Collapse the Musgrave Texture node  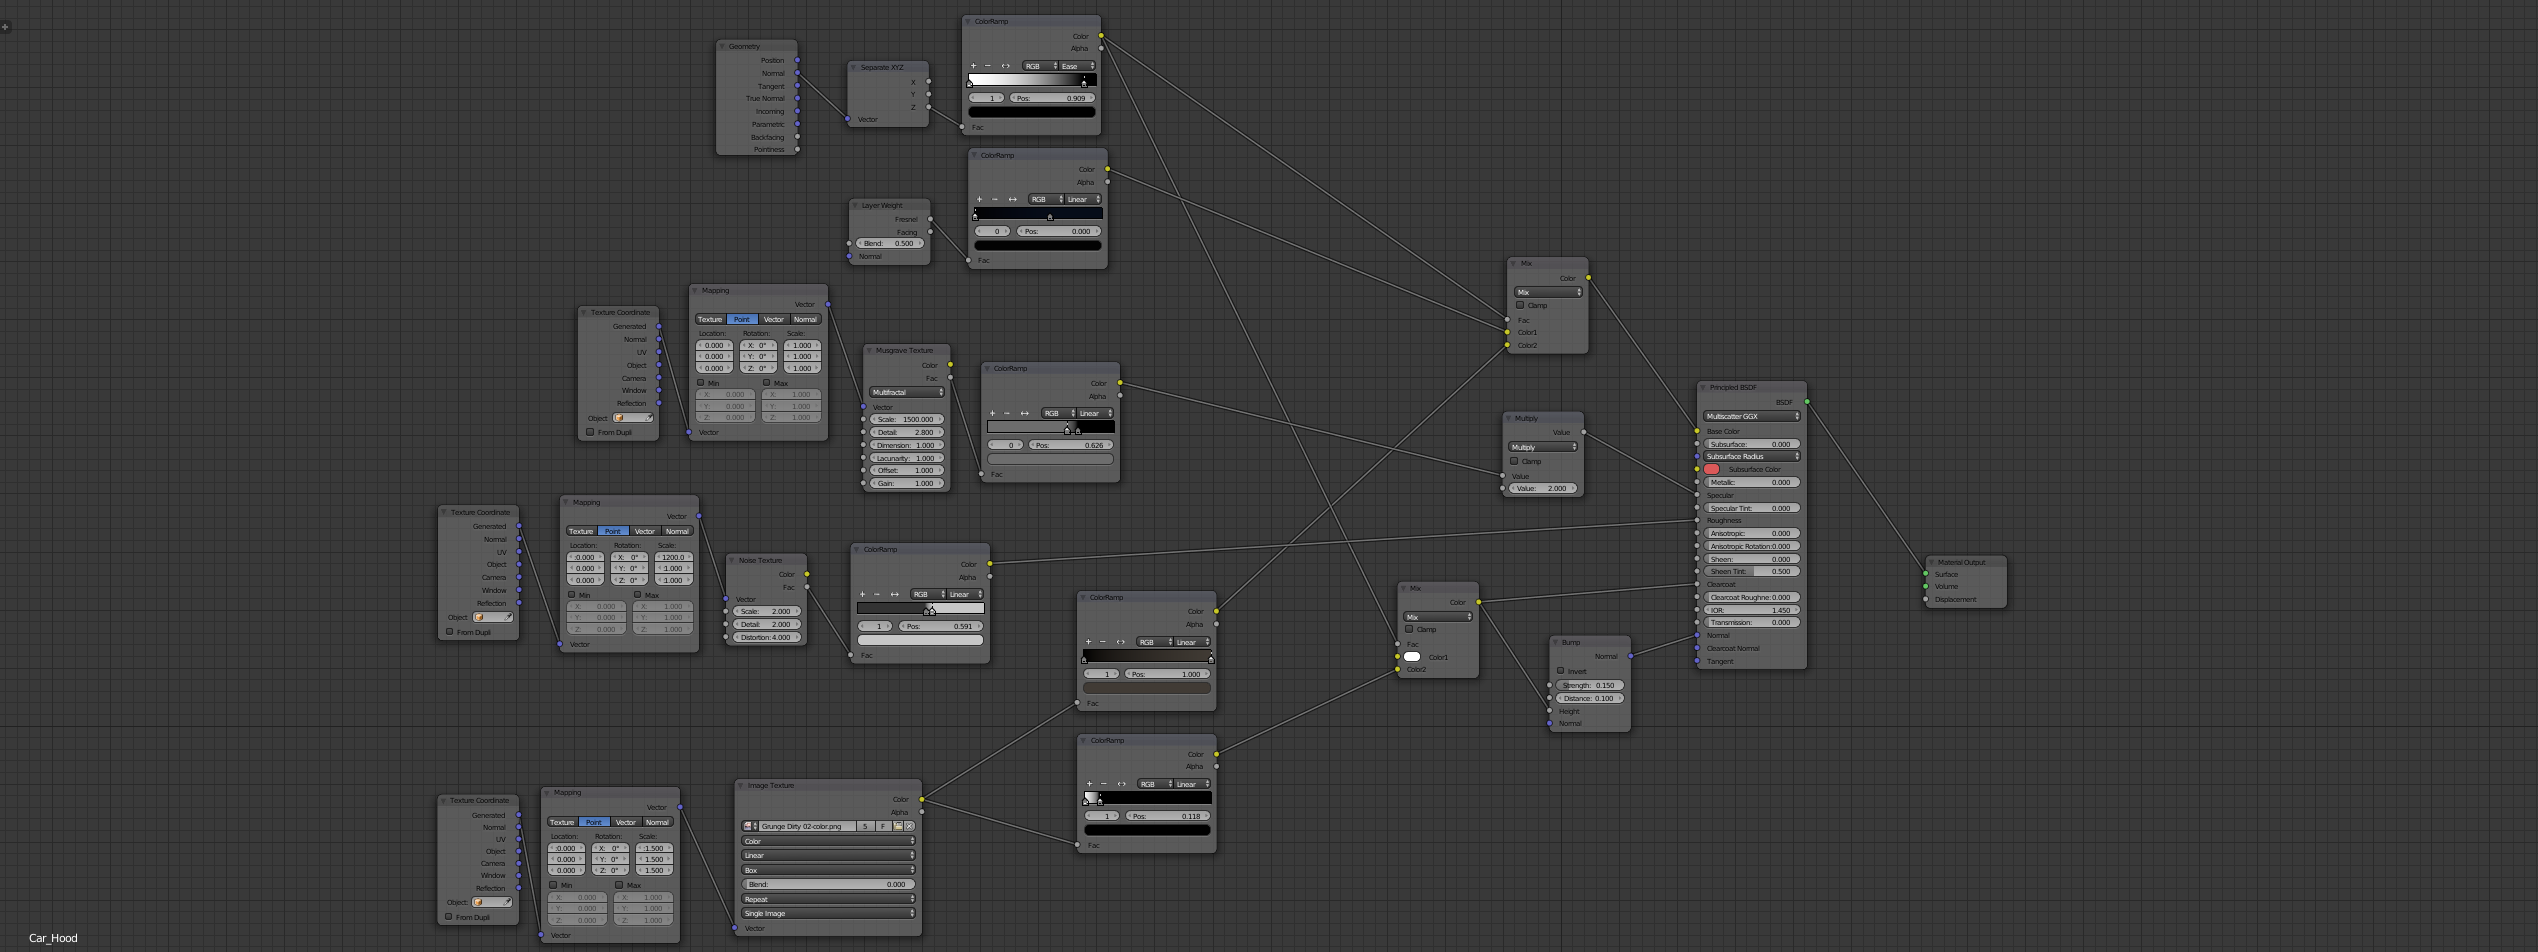pyautogui.click(x=870, y=350)
